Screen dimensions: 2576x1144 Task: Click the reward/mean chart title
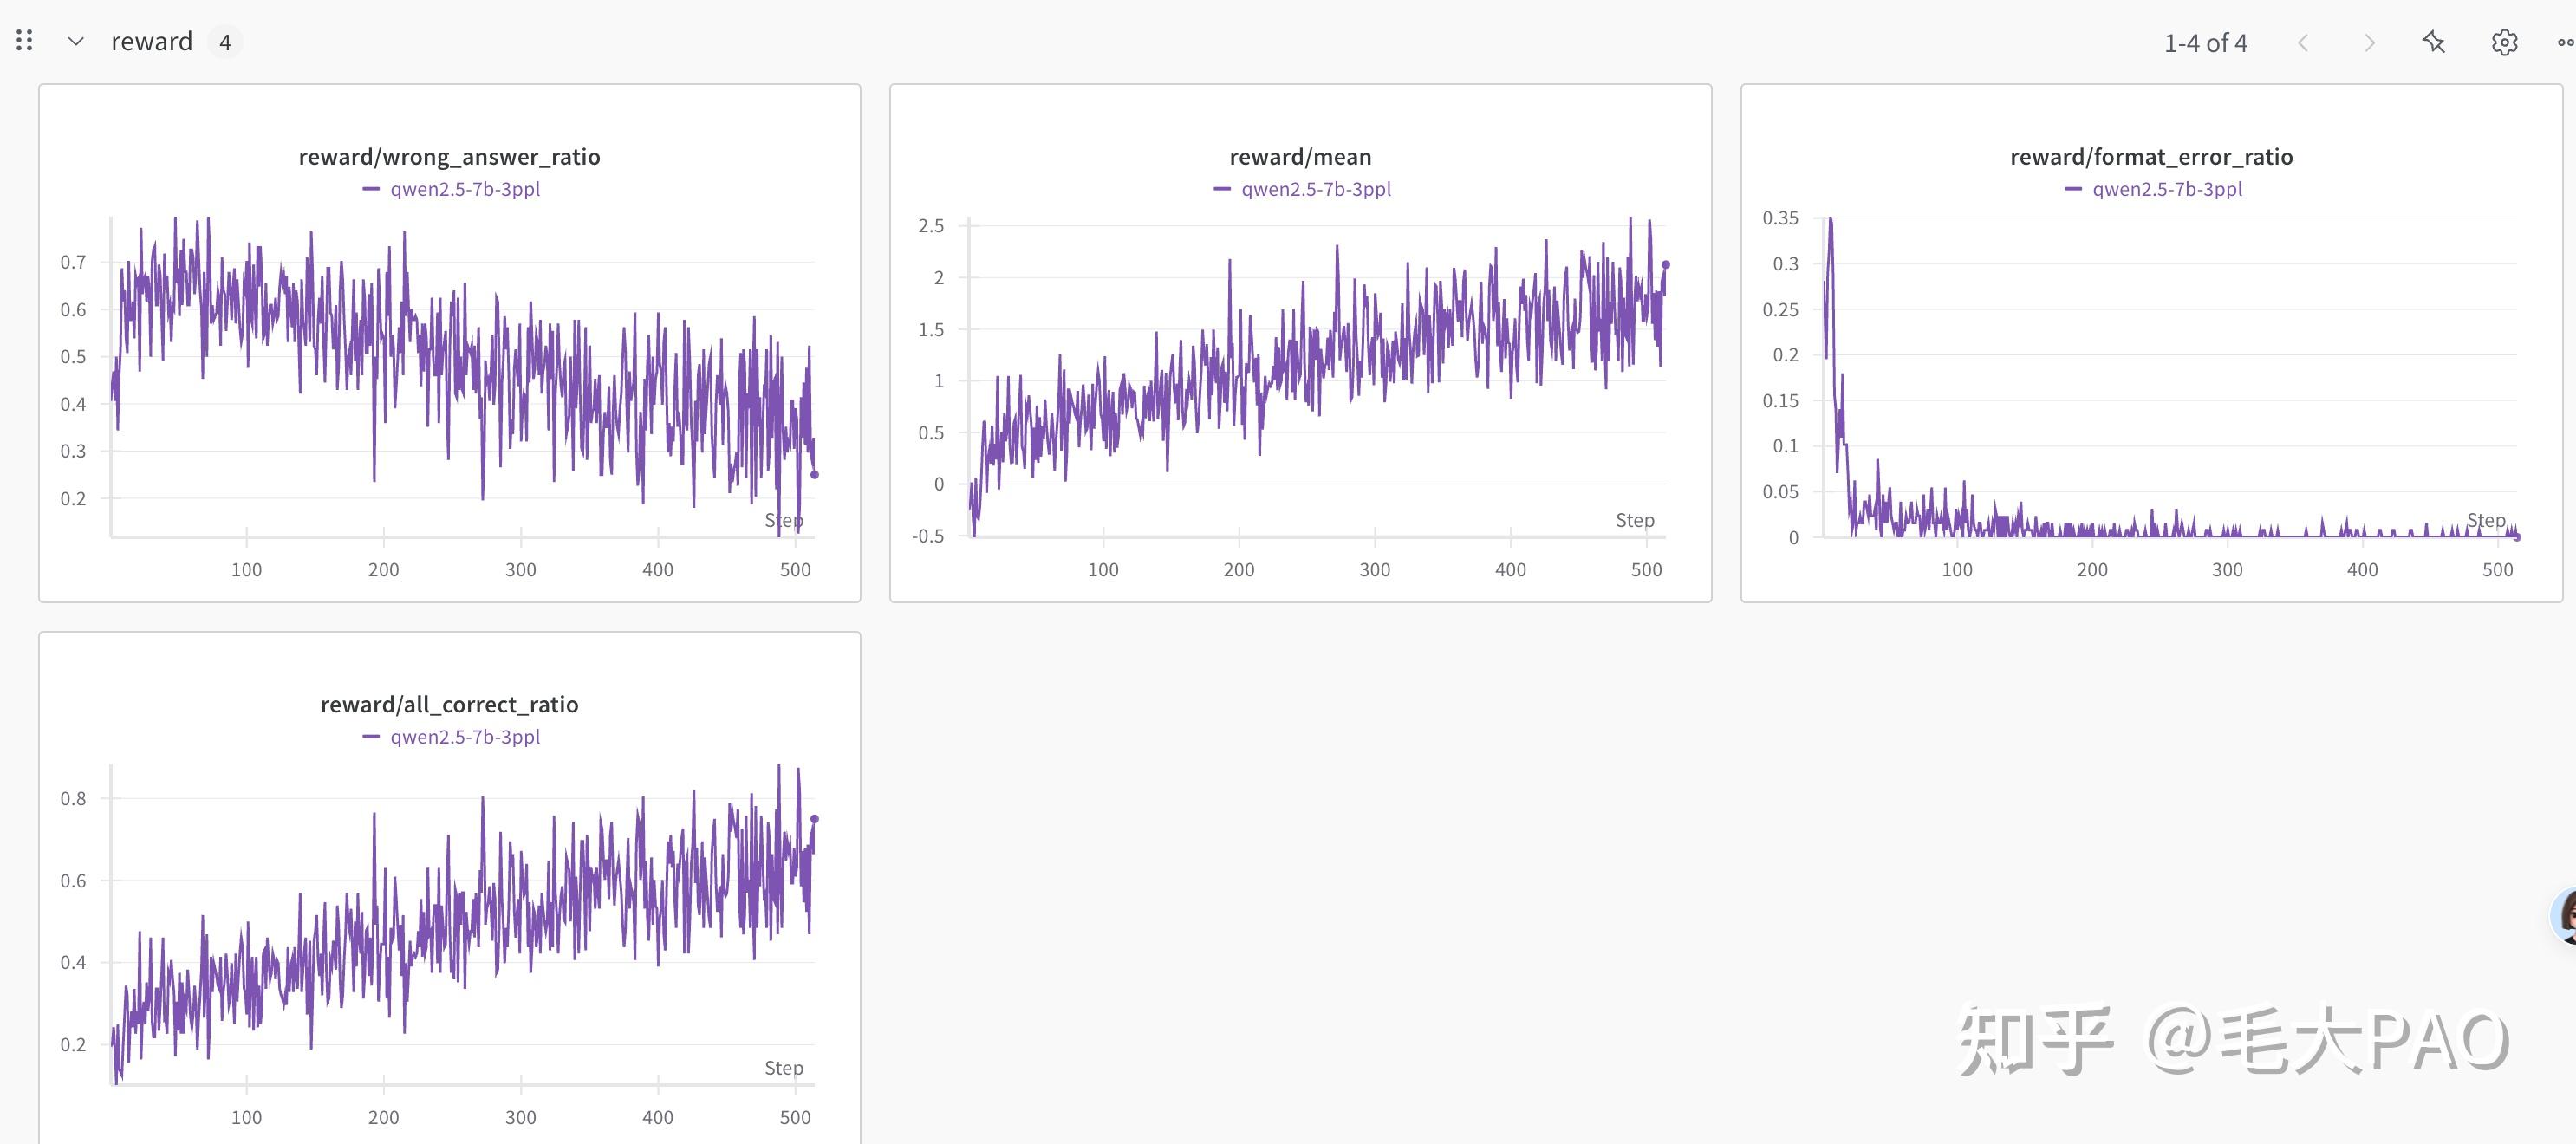coord(1300,157)
